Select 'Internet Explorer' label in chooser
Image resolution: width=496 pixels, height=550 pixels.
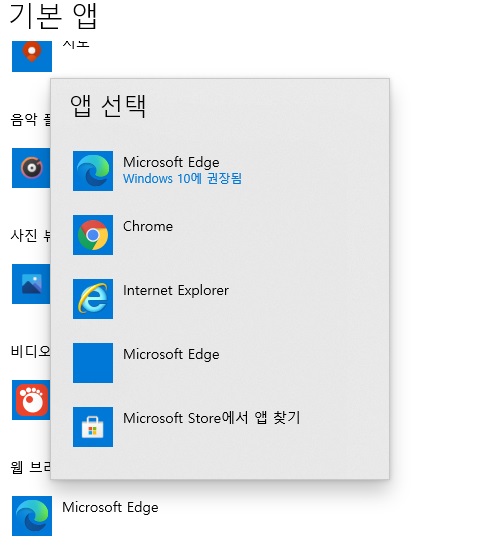tap(176, 290)
